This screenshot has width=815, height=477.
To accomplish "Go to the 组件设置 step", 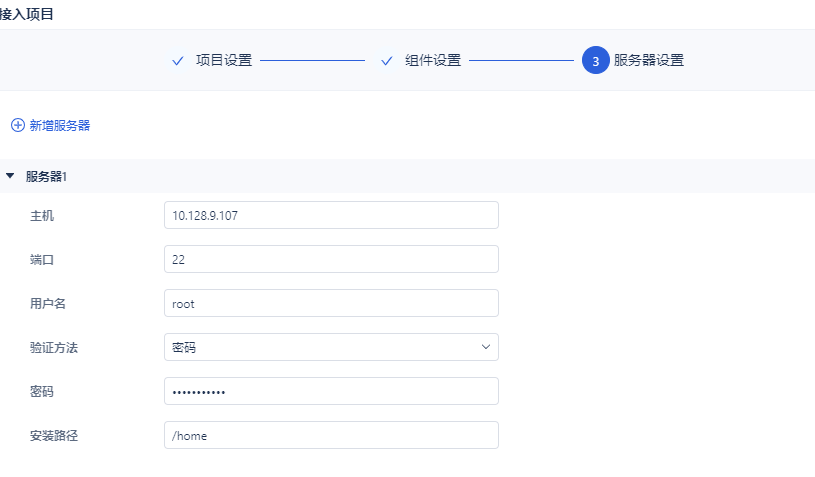I will (x=433, y=60).
